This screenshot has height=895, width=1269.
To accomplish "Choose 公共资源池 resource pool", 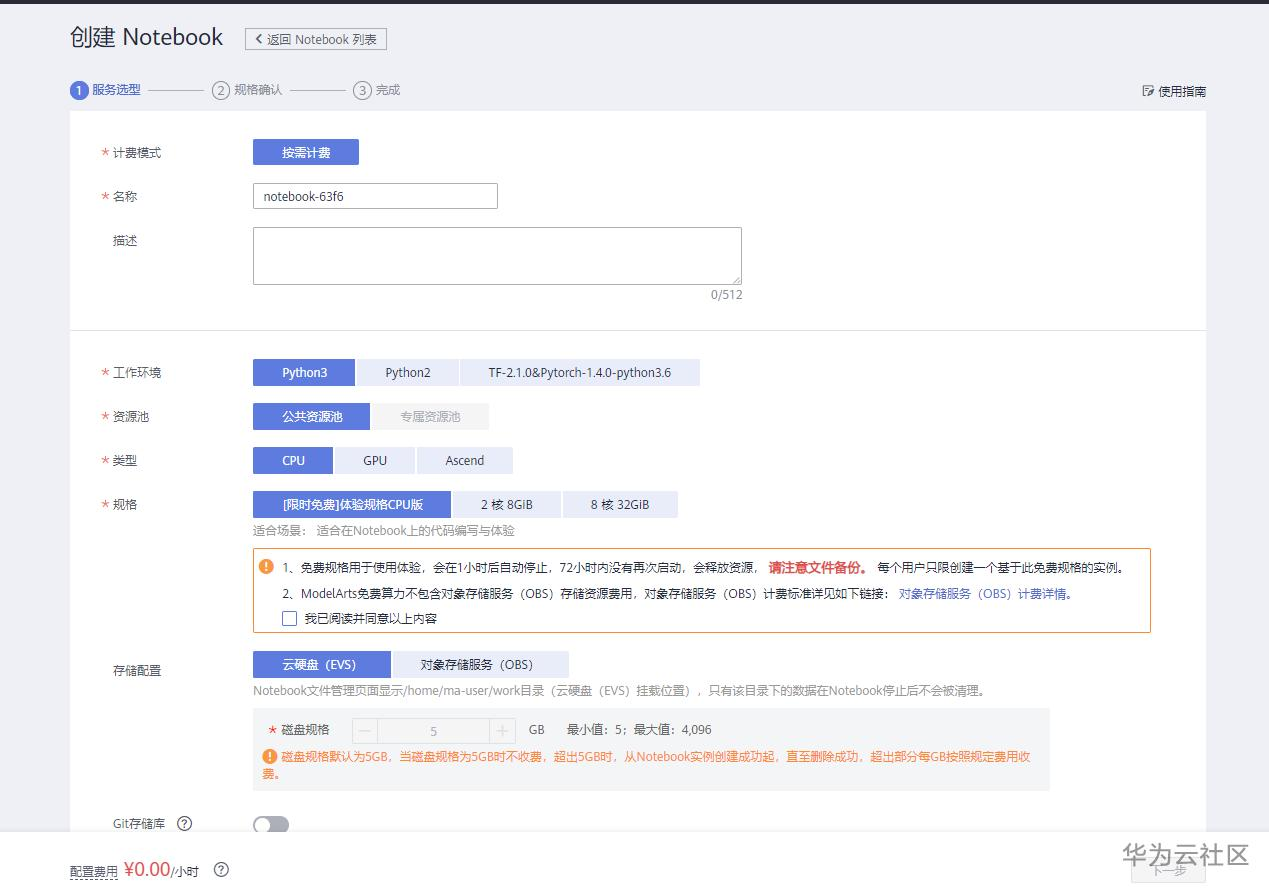I will pyautogui.click(x=311, y=416).
